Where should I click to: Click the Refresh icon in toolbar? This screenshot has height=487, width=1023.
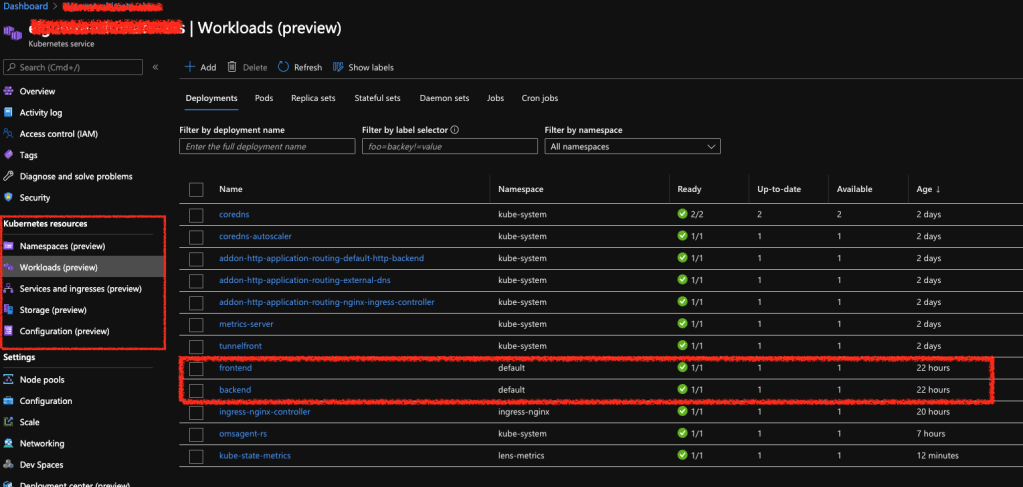(284, 67)
